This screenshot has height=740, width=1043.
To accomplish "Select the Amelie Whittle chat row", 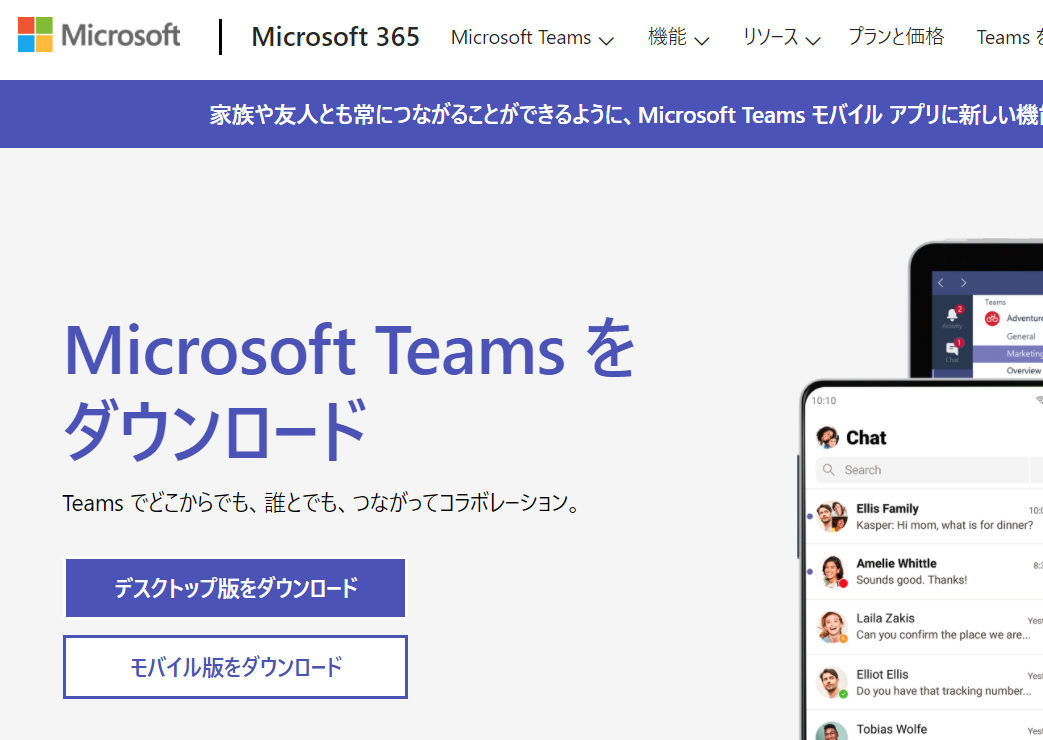I will (925, 572).
